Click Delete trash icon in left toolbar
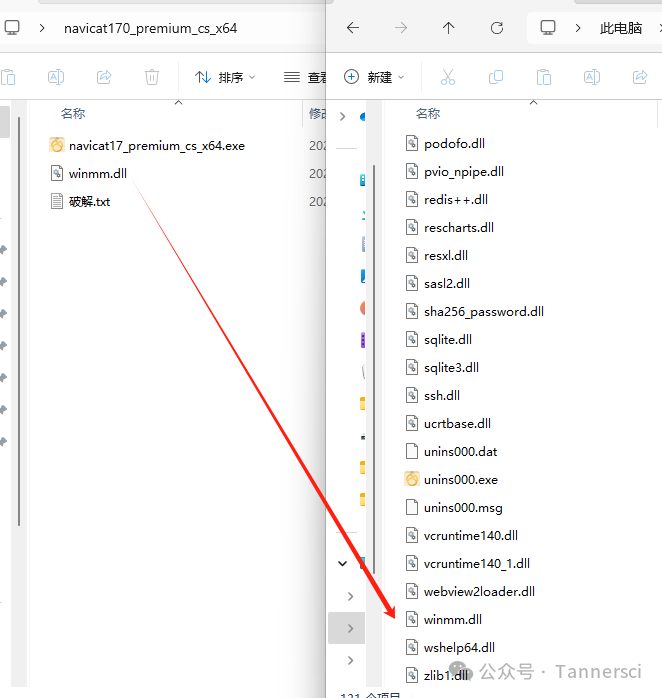The image size is (662, 698). (152, 77)
